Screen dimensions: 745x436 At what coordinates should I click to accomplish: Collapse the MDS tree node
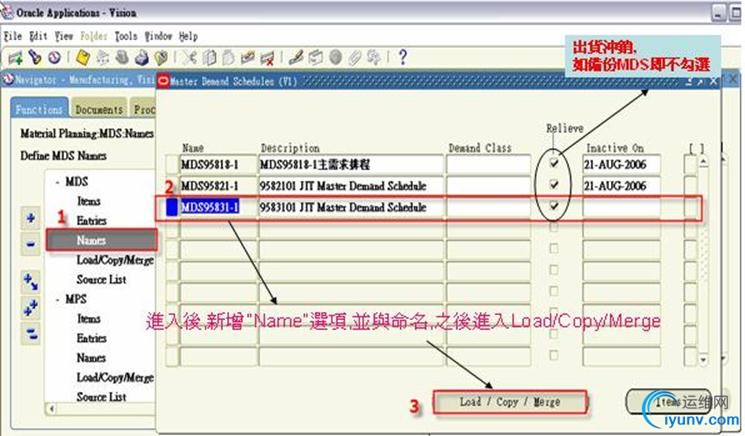pyautogui.click(x=57, y=182)
